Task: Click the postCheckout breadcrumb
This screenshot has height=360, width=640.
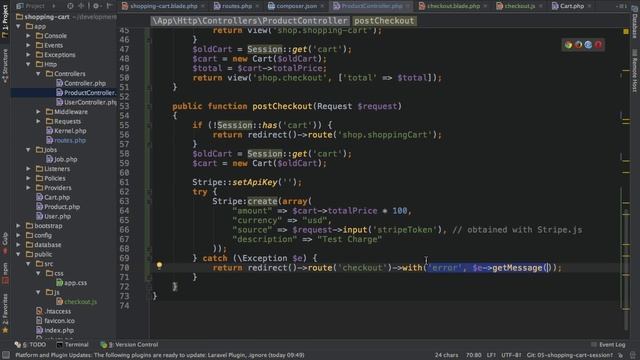Action: [x=384, y=21]
